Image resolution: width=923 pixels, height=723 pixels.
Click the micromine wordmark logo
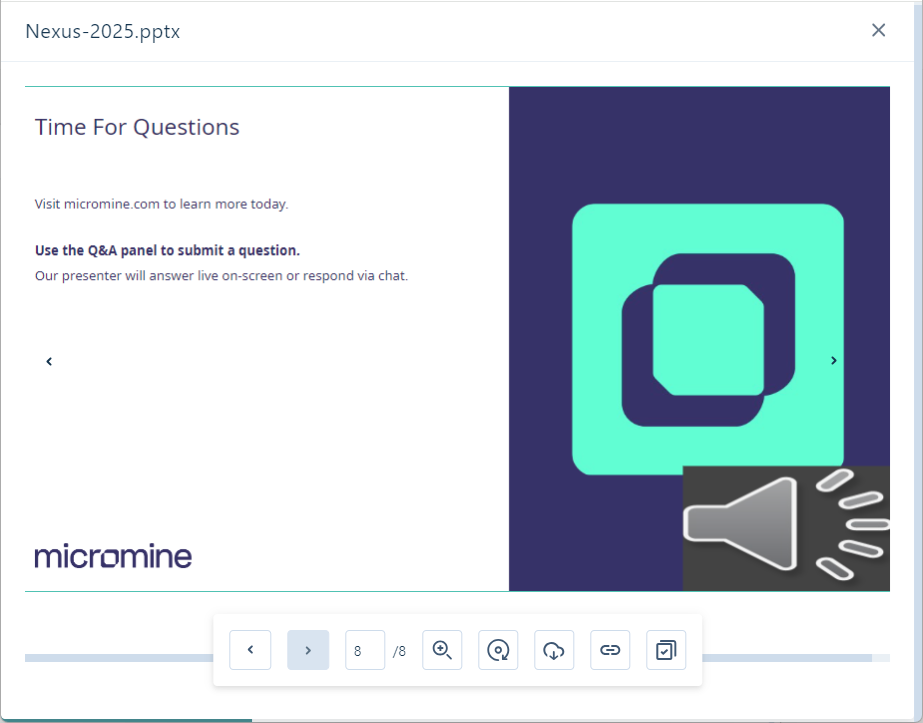(113, 556)
